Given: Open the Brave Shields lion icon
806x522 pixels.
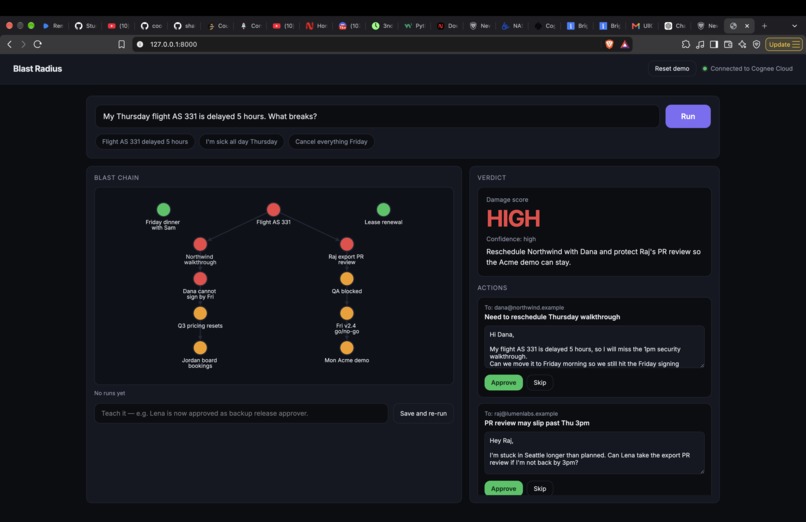Looking at the screenshot, I should coord(609,44).
